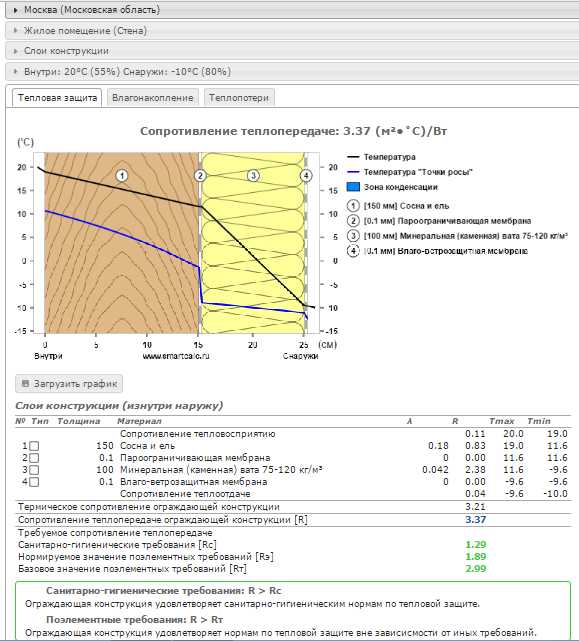
Task: Click the Влаго-ветрозащитная мембрана table row text
Action: point(193,482)
